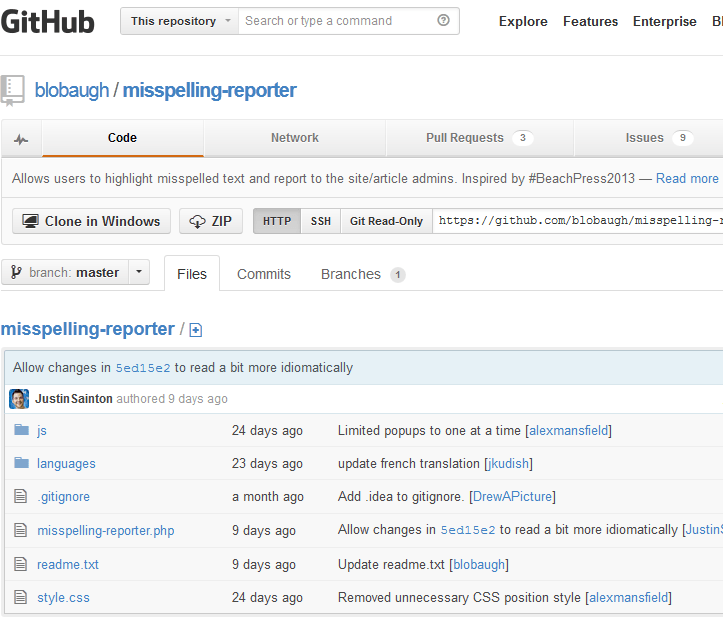Open the .gitignore file
Viewport: 723px width, 630px height.
pyautogui.click(x=64, y=497)
